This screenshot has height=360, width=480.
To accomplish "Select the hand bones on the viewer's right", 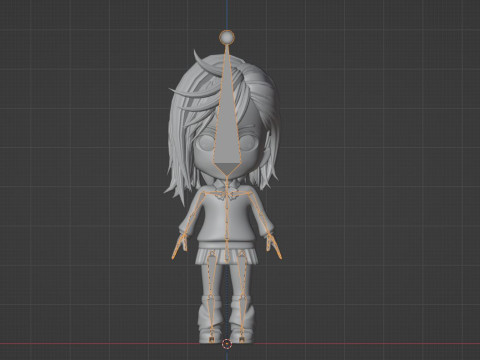I will coord(274,247).
